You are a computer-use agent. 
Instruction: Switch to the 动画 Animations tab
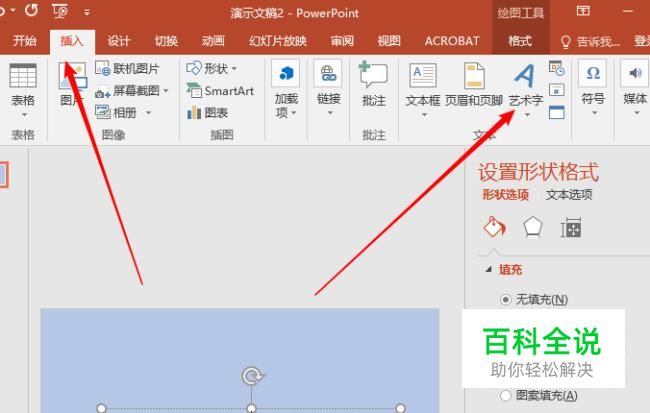213,41
